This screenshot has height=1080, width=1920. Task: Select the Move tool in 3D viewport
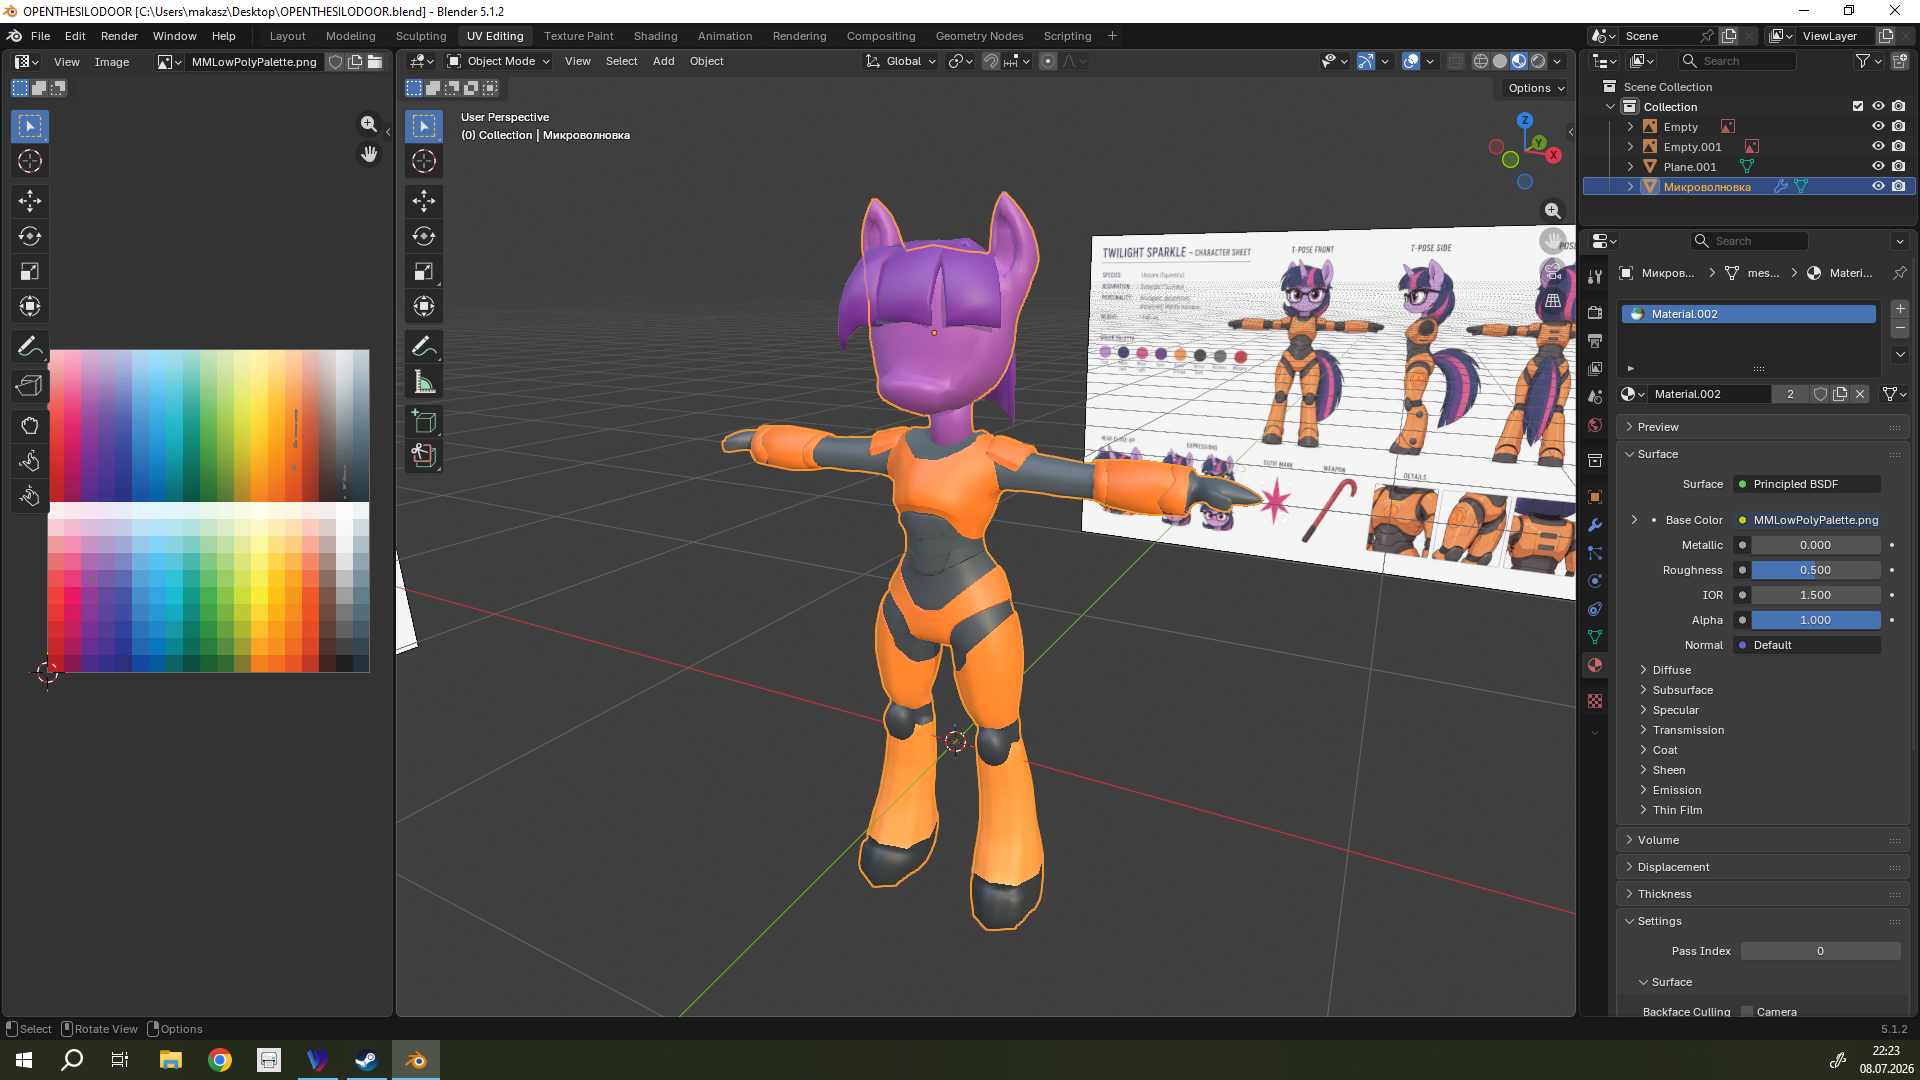[x=424, y=201]
